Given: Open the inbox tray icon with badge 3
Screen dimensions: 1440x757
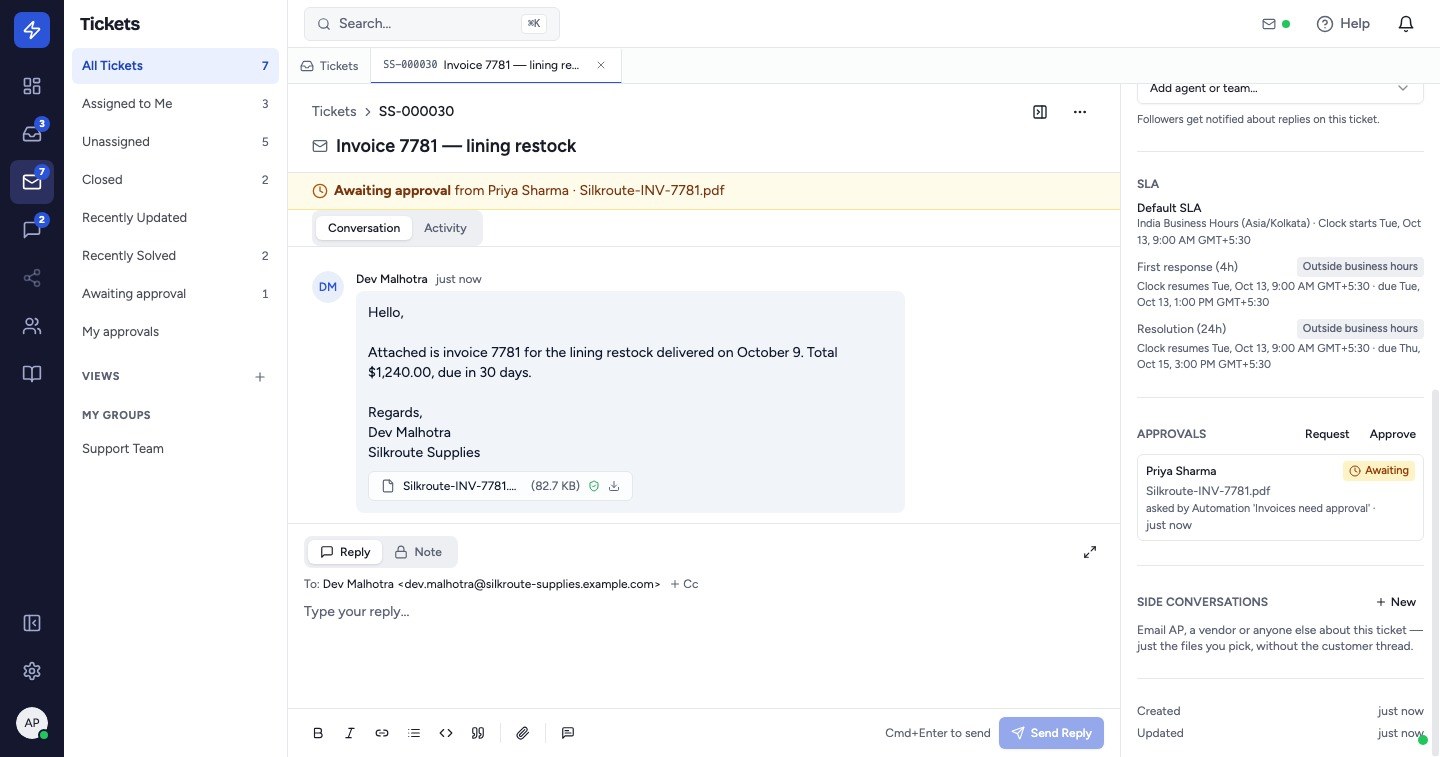Looking at the screenshot, I should point(32,134).
